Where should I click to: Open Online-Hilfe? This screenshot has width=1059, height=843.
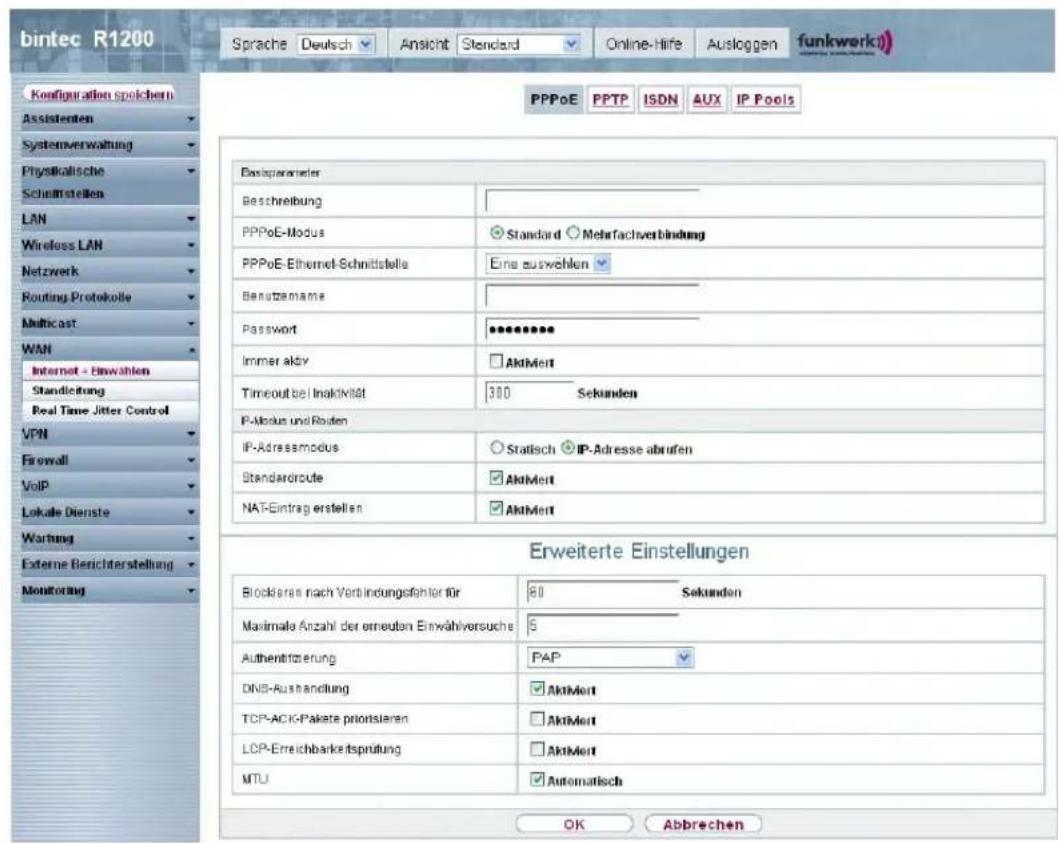[644, 45]
